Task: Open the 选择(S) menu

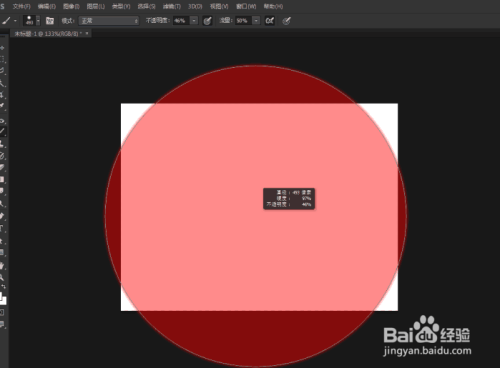Action: 147,6
